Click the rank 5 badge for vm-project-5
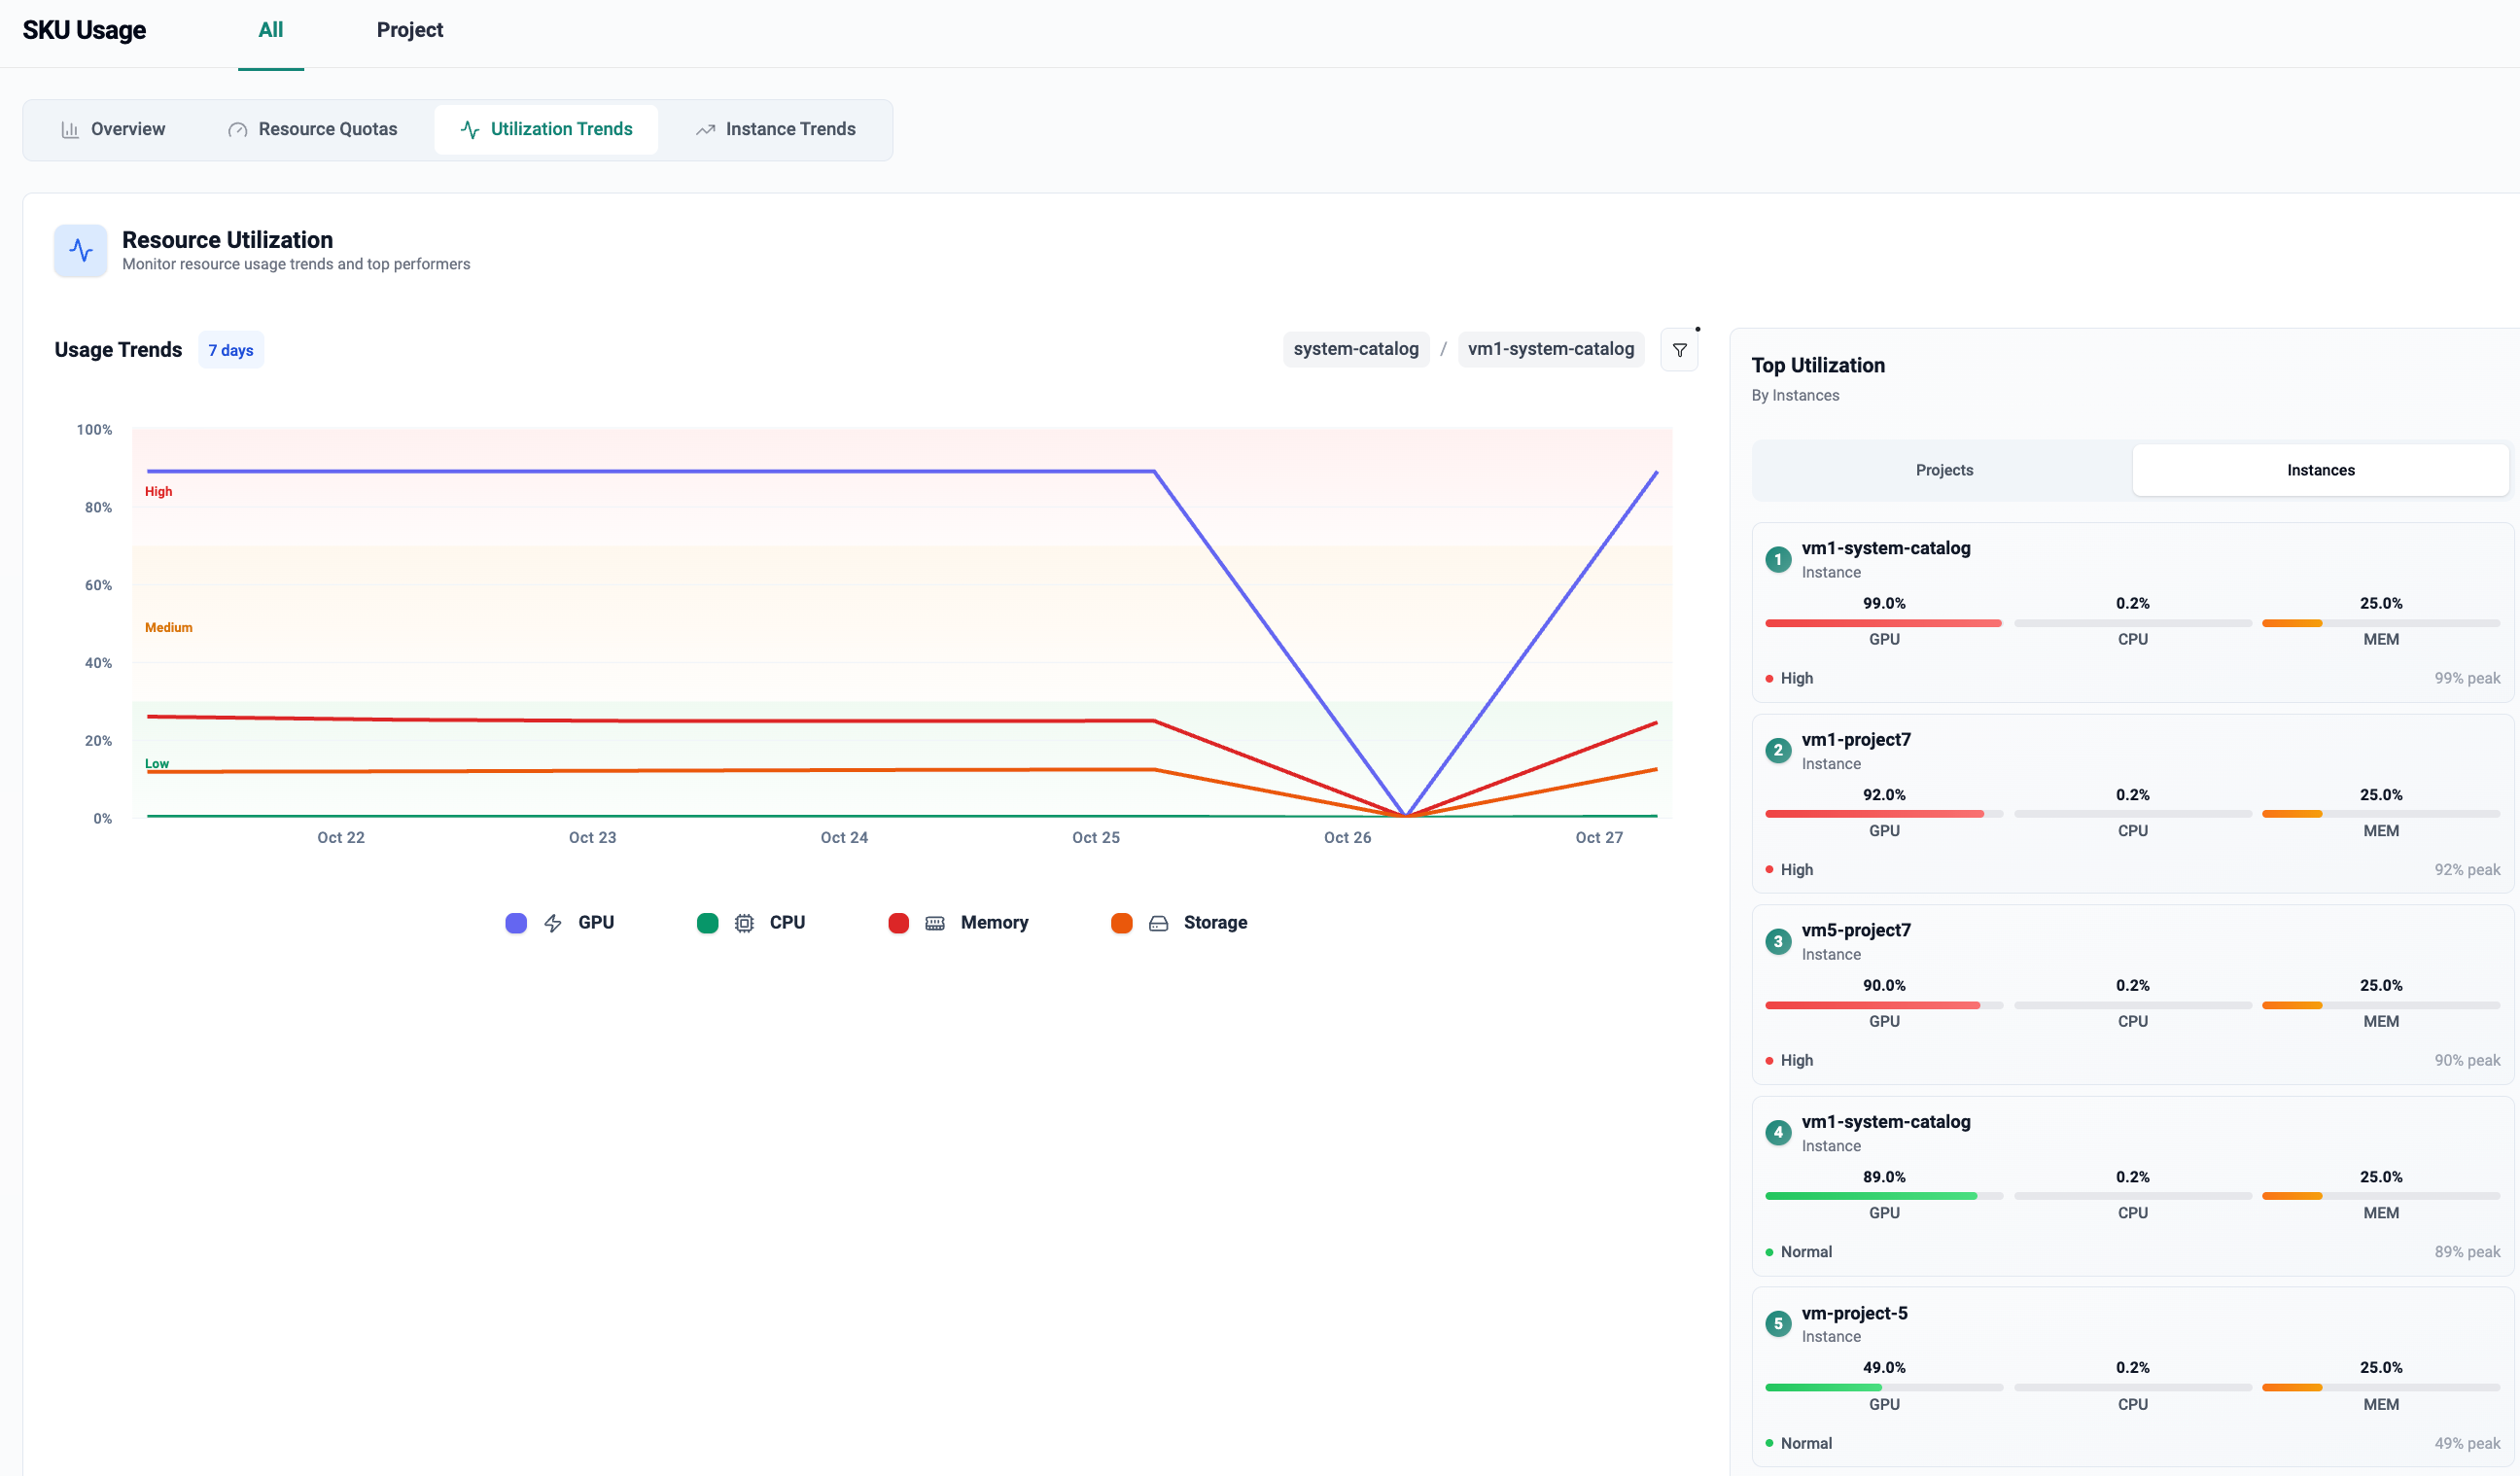2520x1476 pixels. (1778, 1324)
